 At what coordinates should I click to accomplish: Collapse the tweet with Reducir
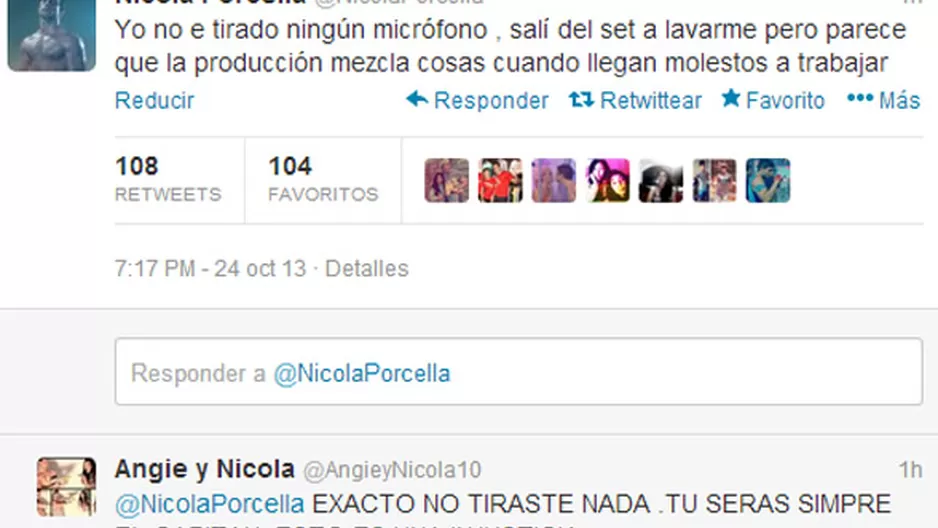pos(154,100)
